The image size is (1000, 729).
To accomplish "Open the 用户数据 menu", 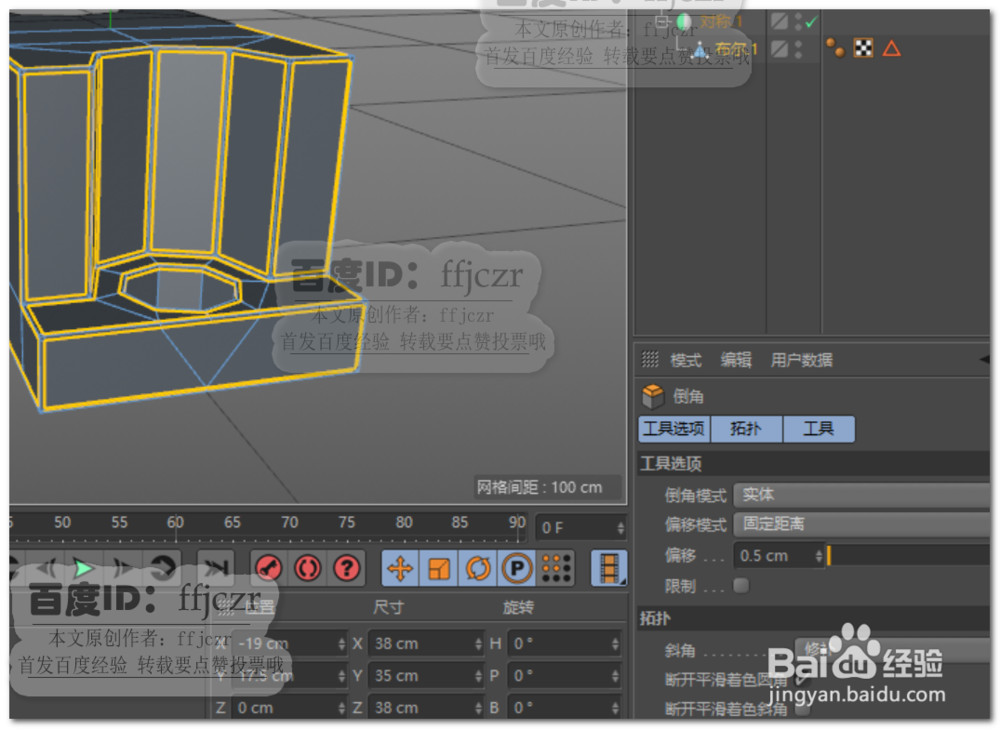I will (801, 360).
